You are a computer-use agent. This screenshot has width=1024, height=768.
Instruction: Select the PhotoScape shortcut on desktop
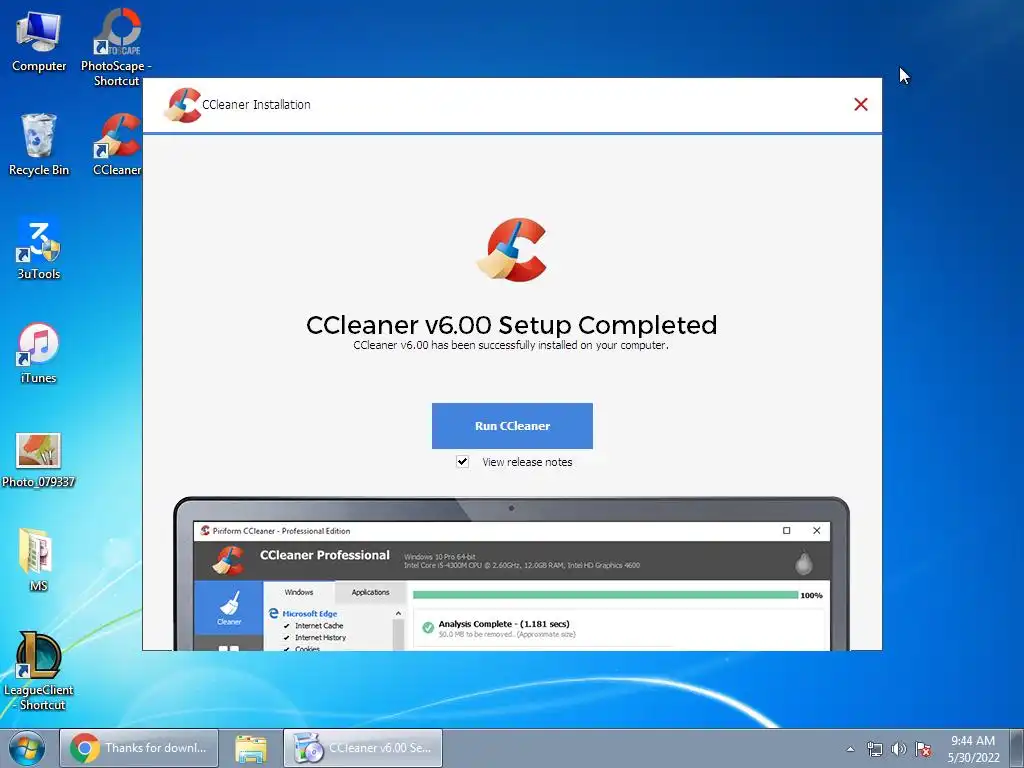tap(116, 48)
